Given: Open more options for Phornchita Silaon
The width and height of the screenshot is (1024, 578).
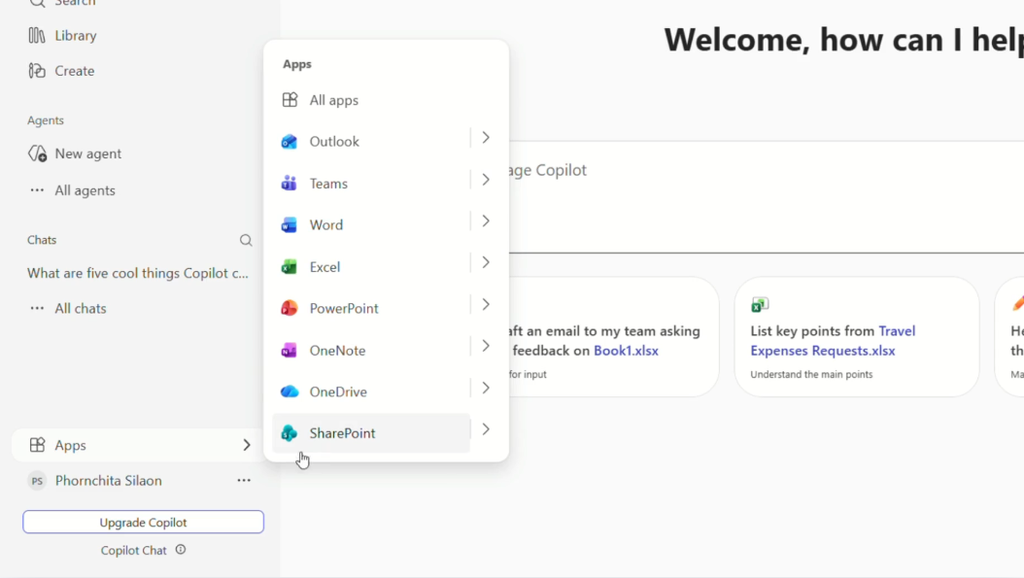Looking at the screenshot, I should 244,481.
